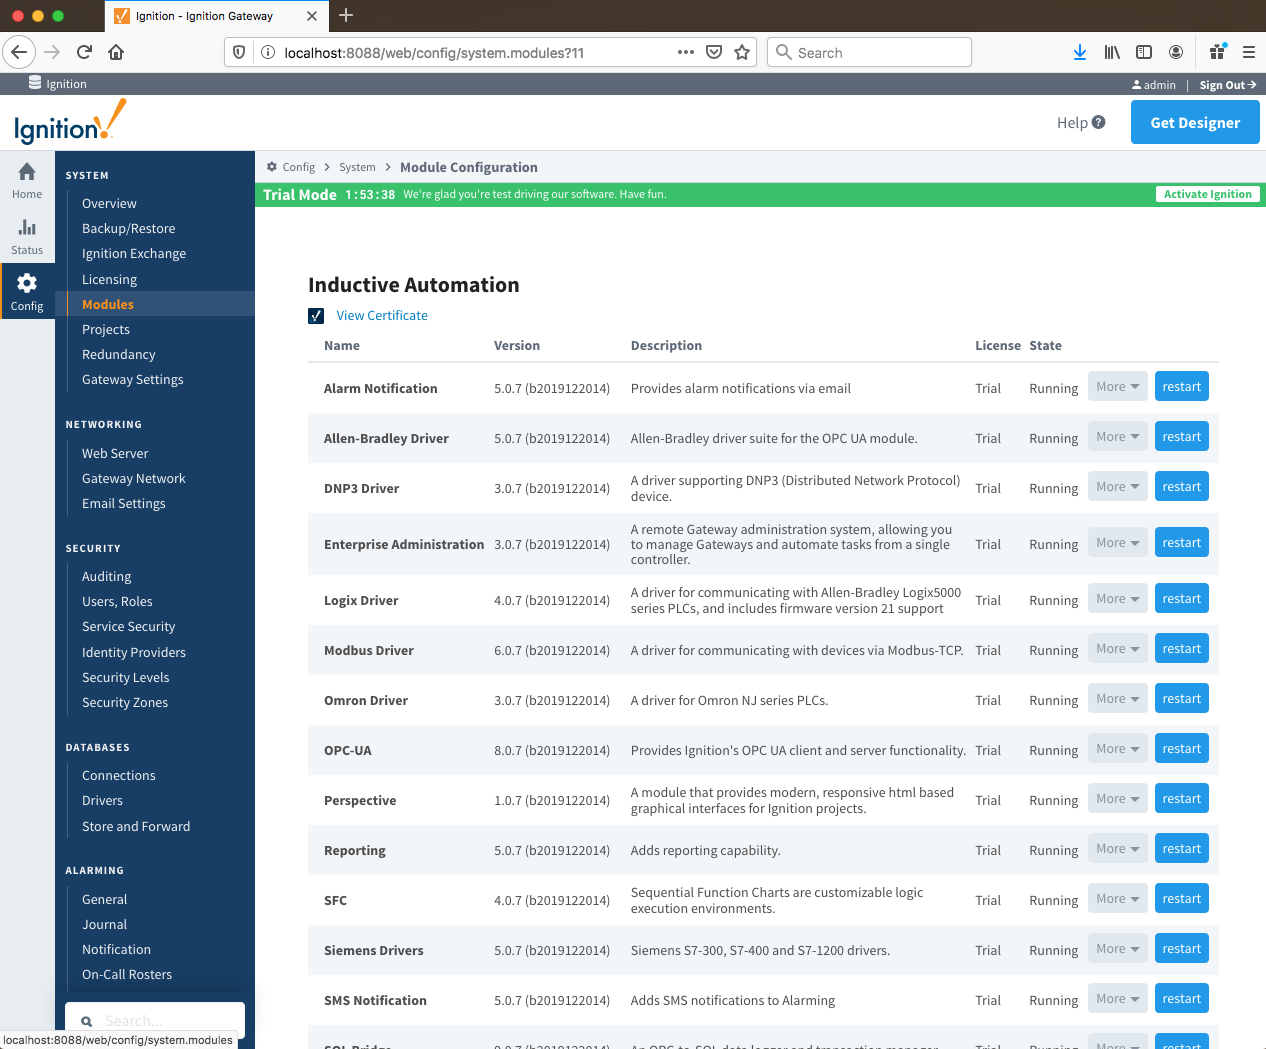Open Gateway Network settings

click(134, 478)
